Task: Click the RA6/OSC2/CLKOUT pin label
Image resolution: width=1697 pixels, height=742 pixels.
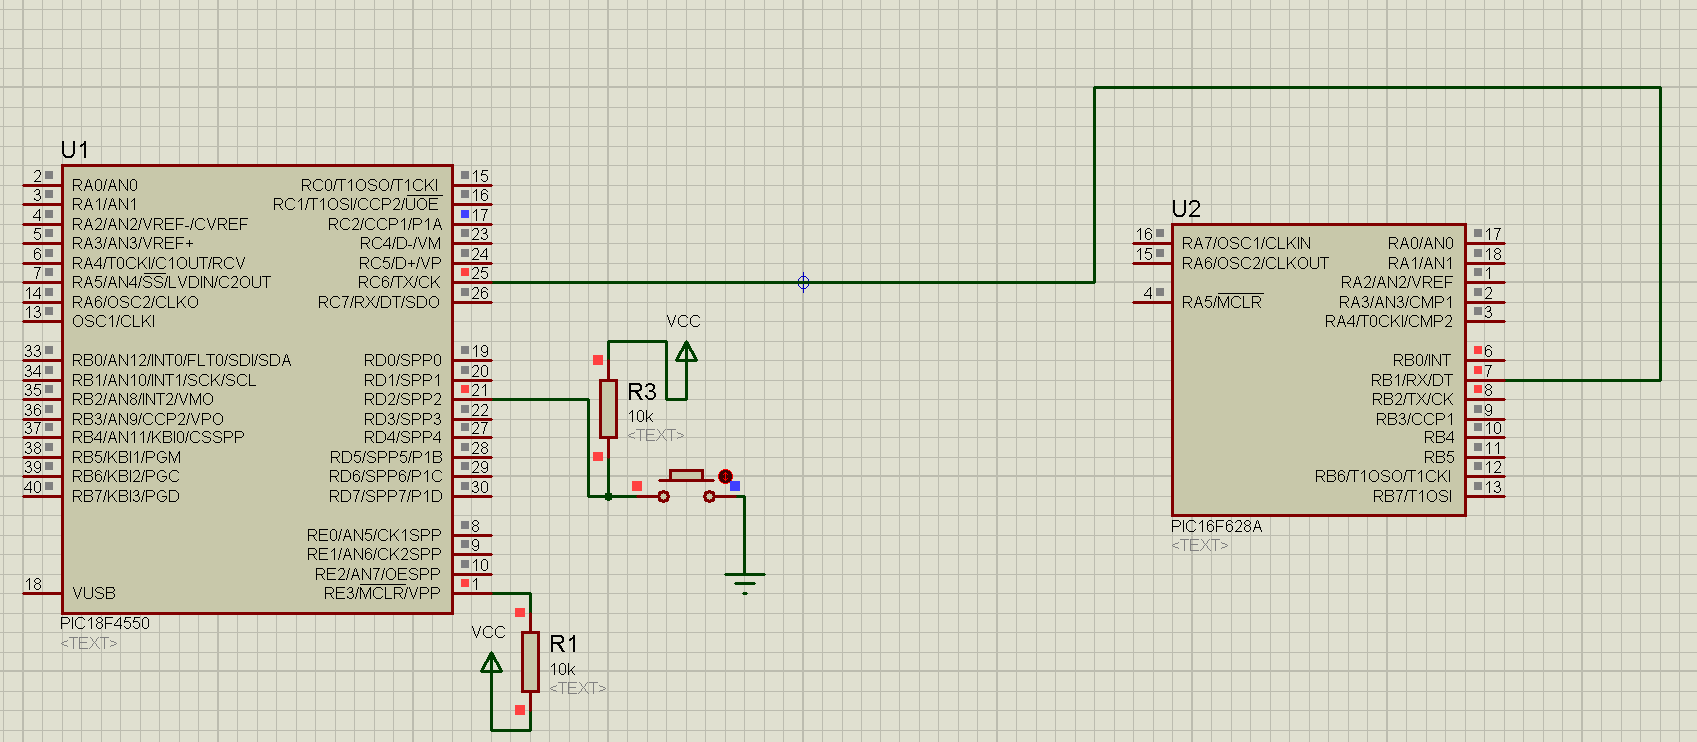Action: 1255,263
